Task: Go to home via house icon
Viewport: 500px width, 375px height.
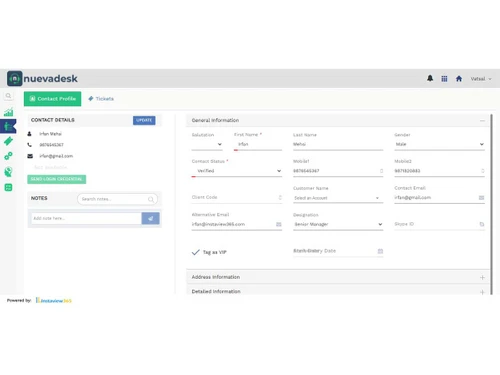Action: [x=459, y=79]
